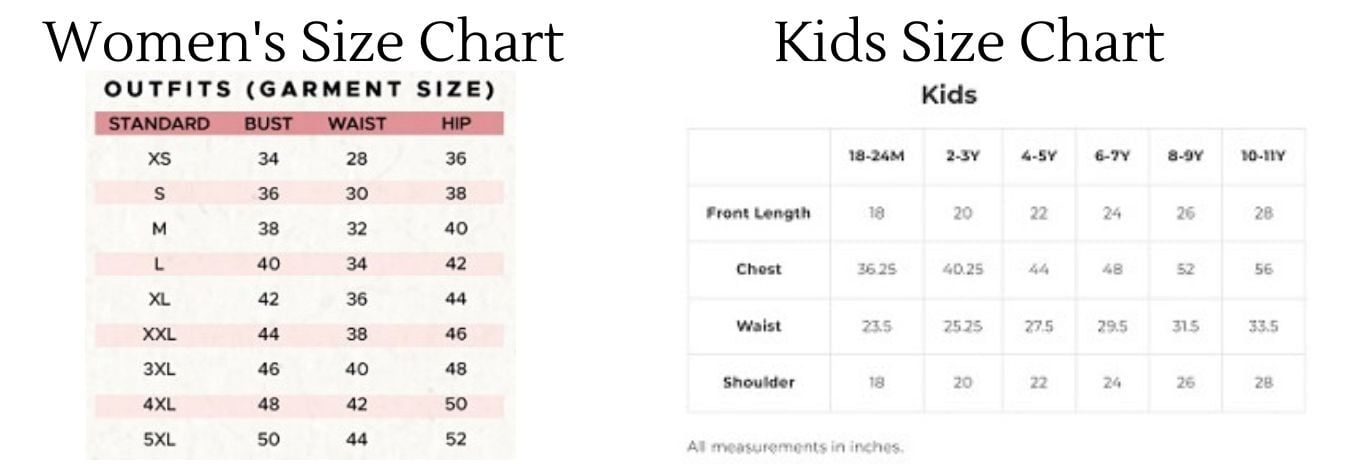The height and width of the screenshot is (464, 1350).
Task: Select the XS size row label
Action: pos(159,159)
